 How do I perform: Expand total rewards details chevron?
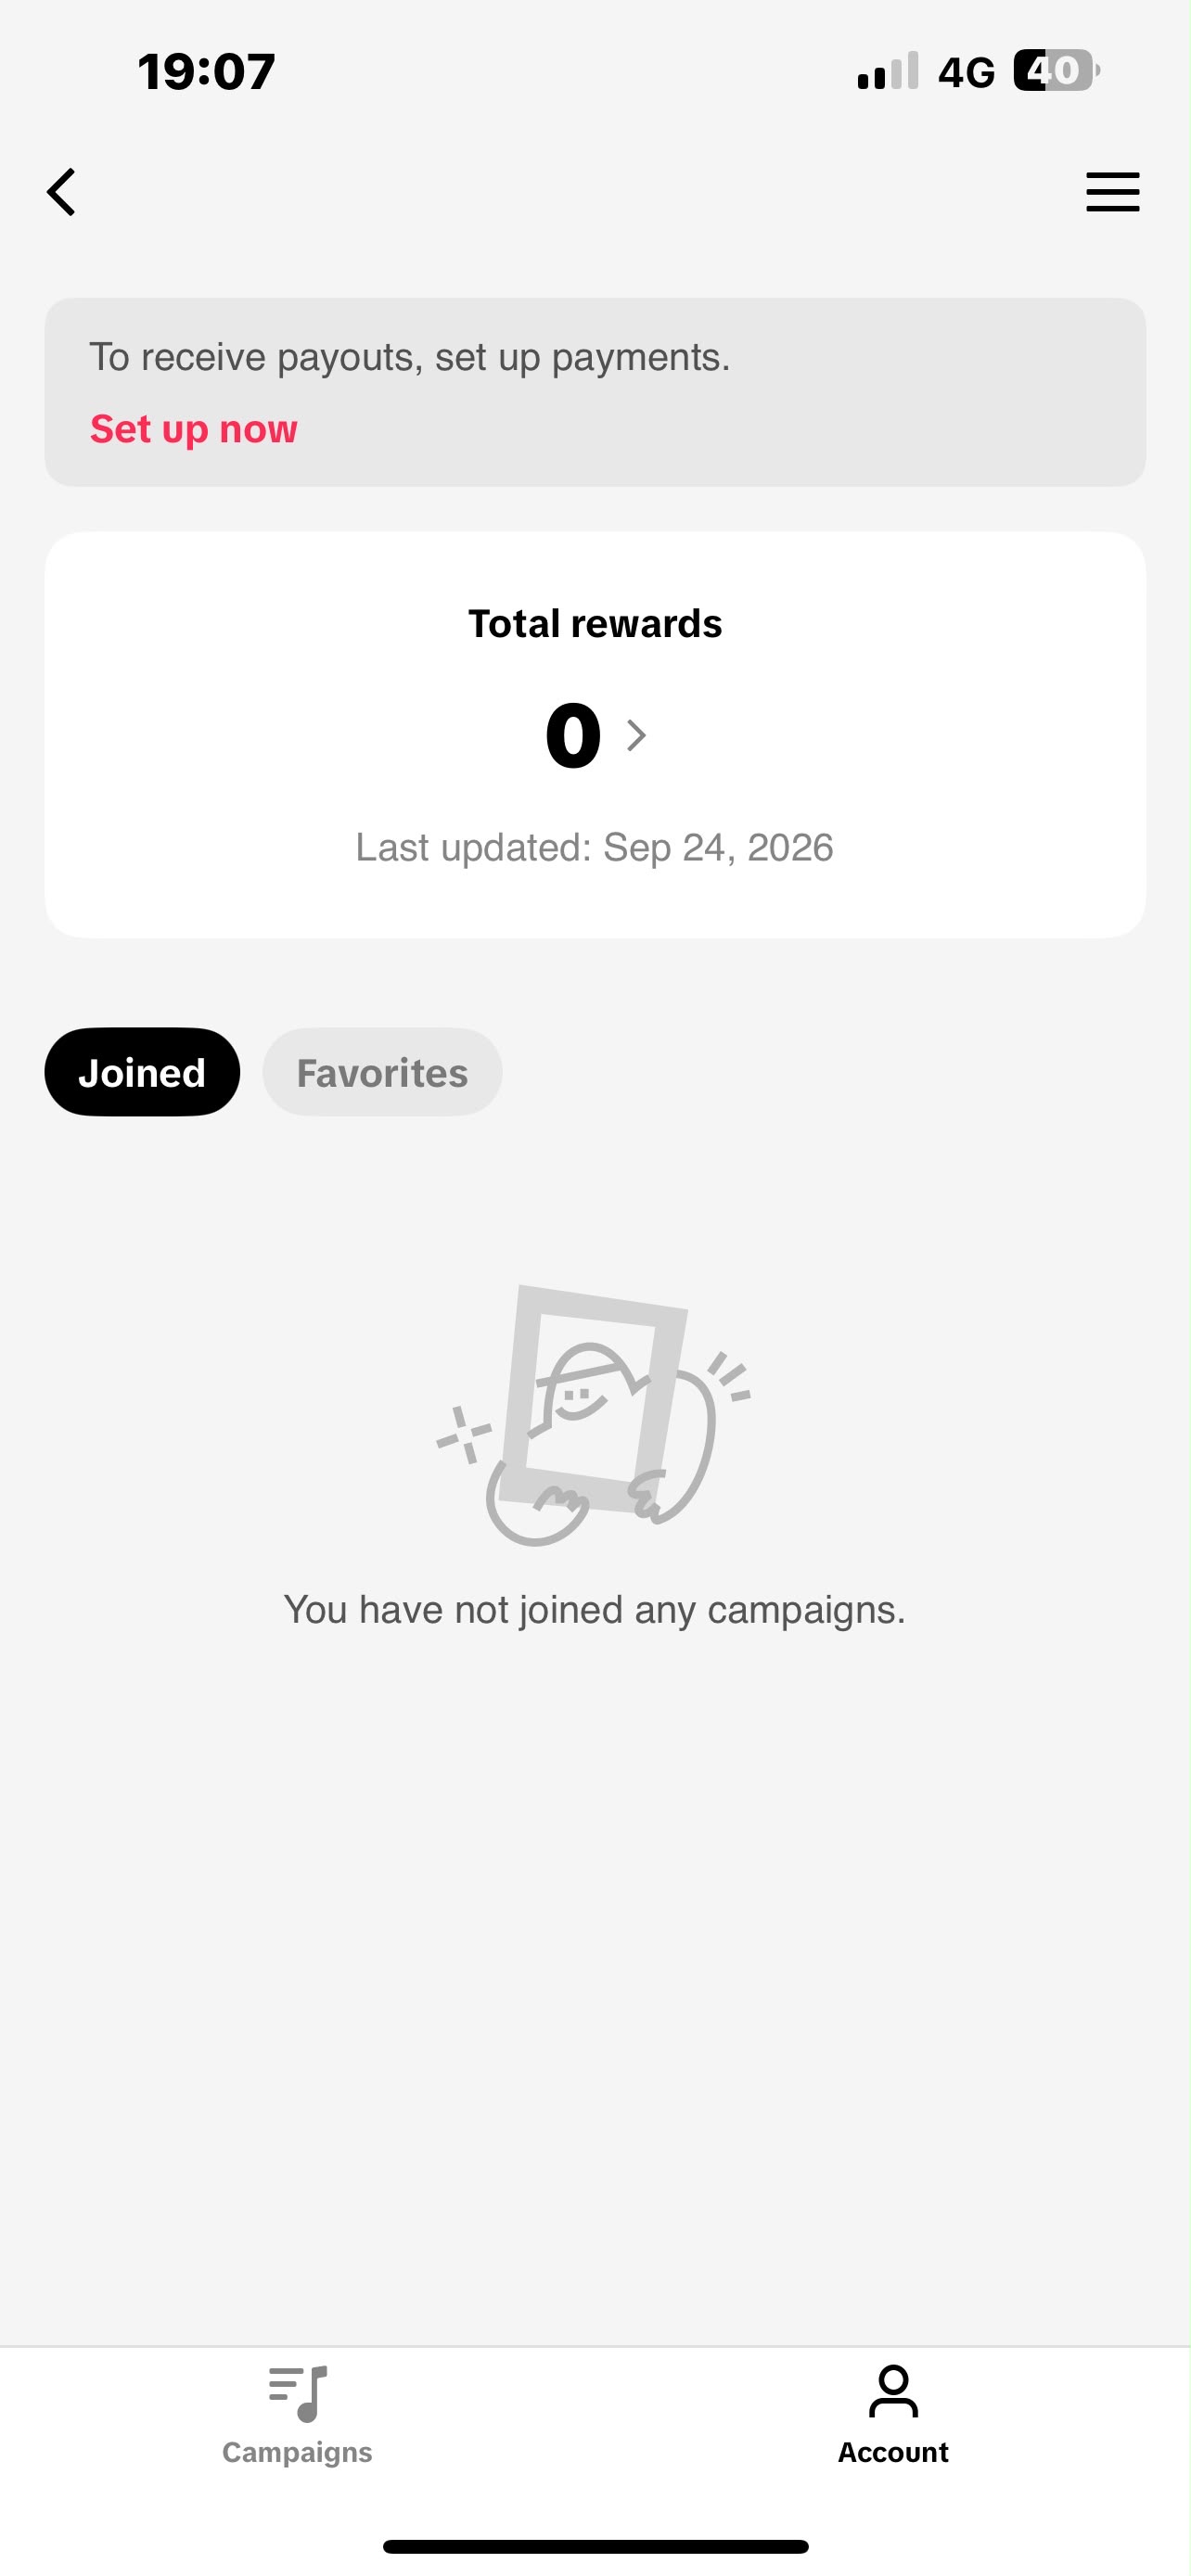[636, 735]
